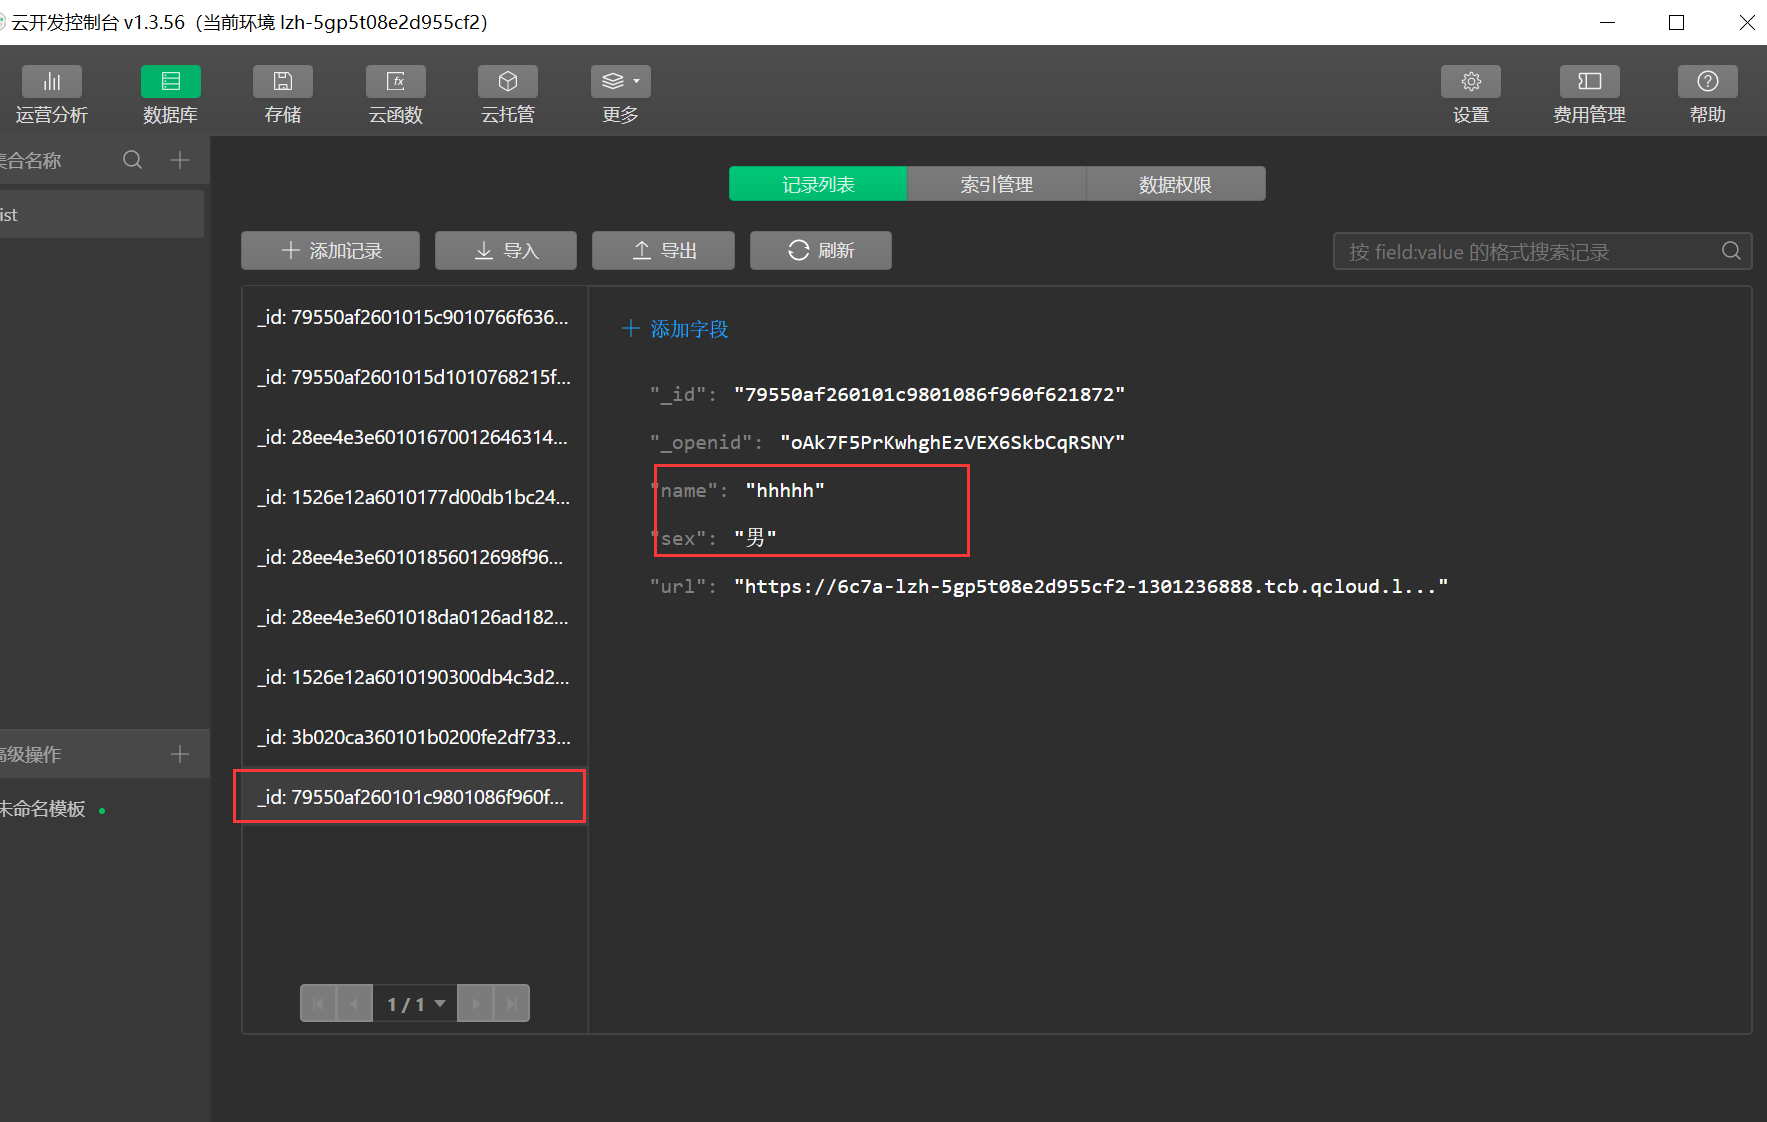Click the 添加字段 link

[675, 329]
